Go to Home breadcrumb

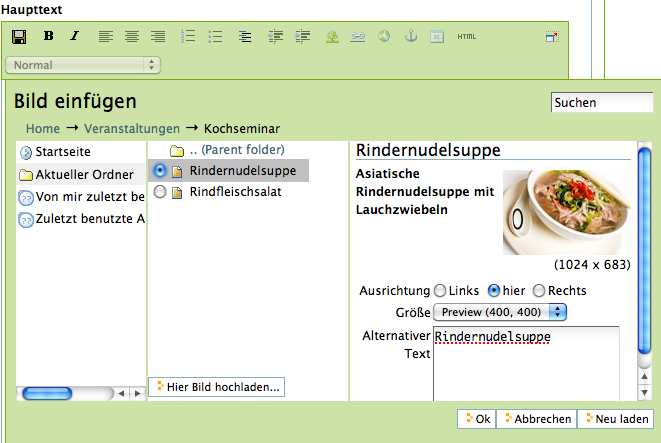coord(43,129)
